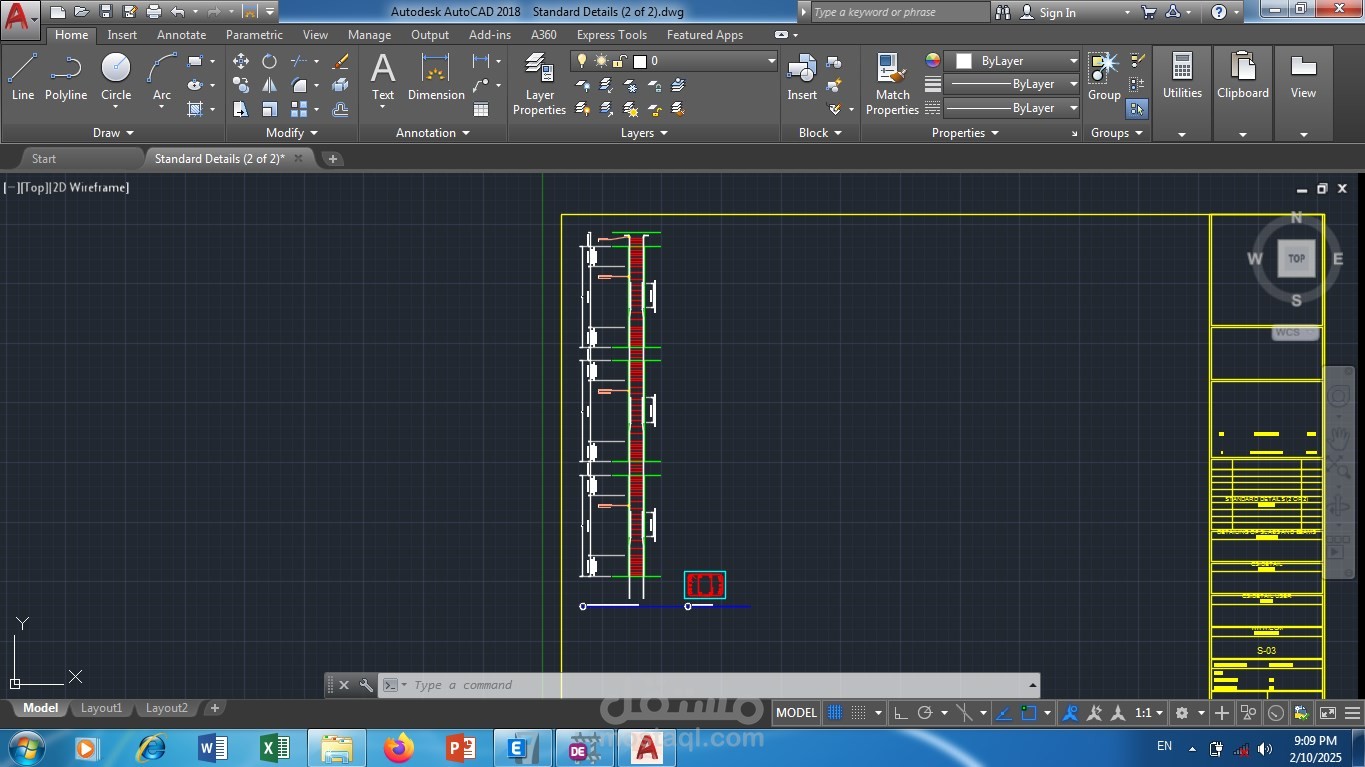Click the WCS label under ViewCube

(1295, 333)
